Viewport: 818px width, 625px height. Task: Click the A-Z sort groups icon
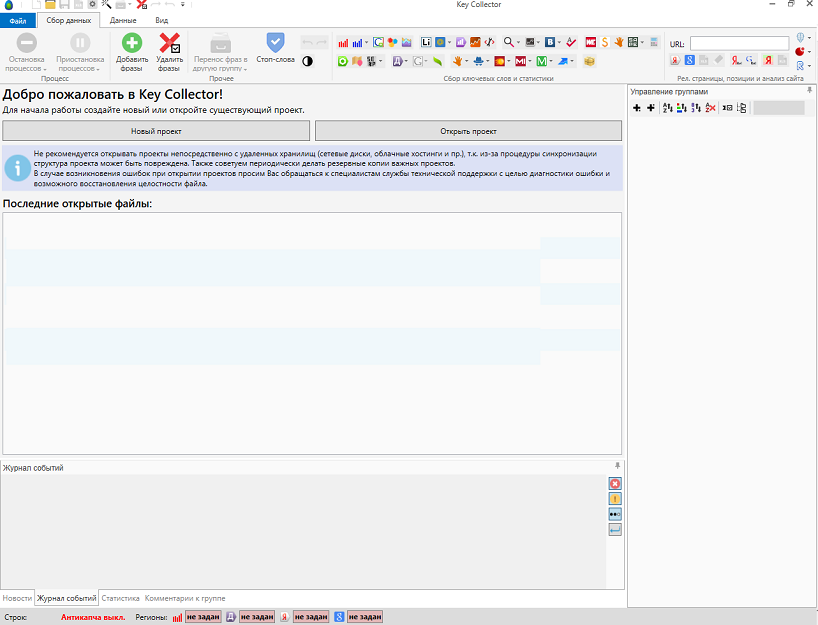(x=667, y=108)
